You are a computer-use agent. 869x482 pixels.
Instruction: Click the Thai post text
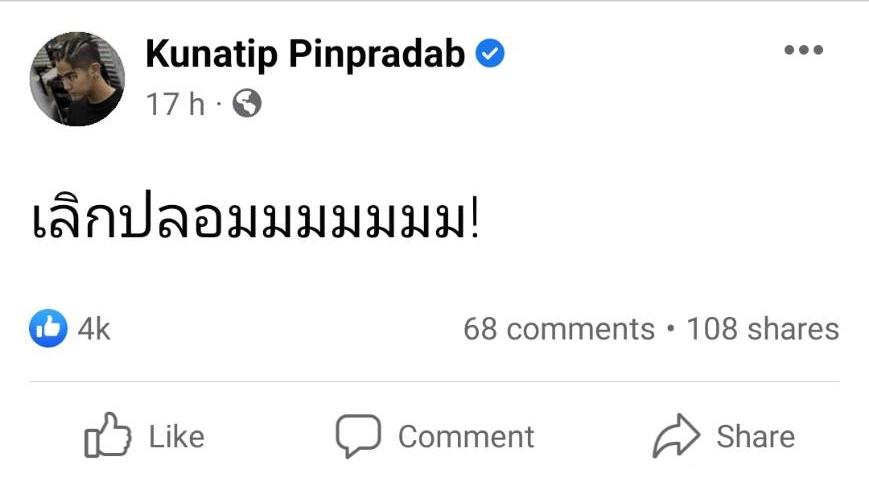tap(256, 221)
